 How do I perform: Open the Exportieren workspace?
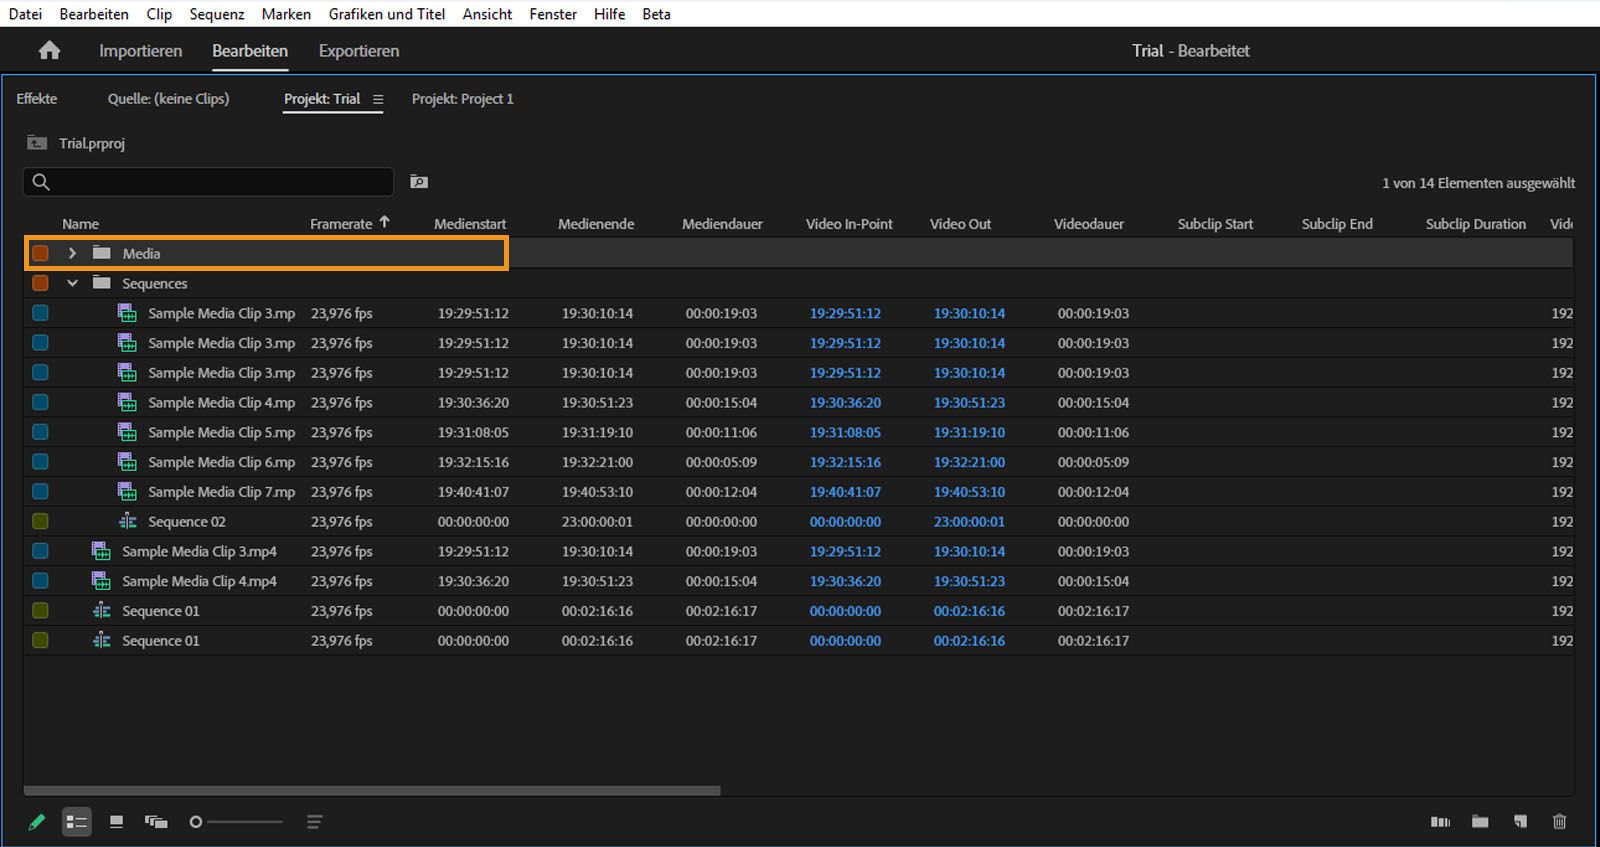(358, 51)
